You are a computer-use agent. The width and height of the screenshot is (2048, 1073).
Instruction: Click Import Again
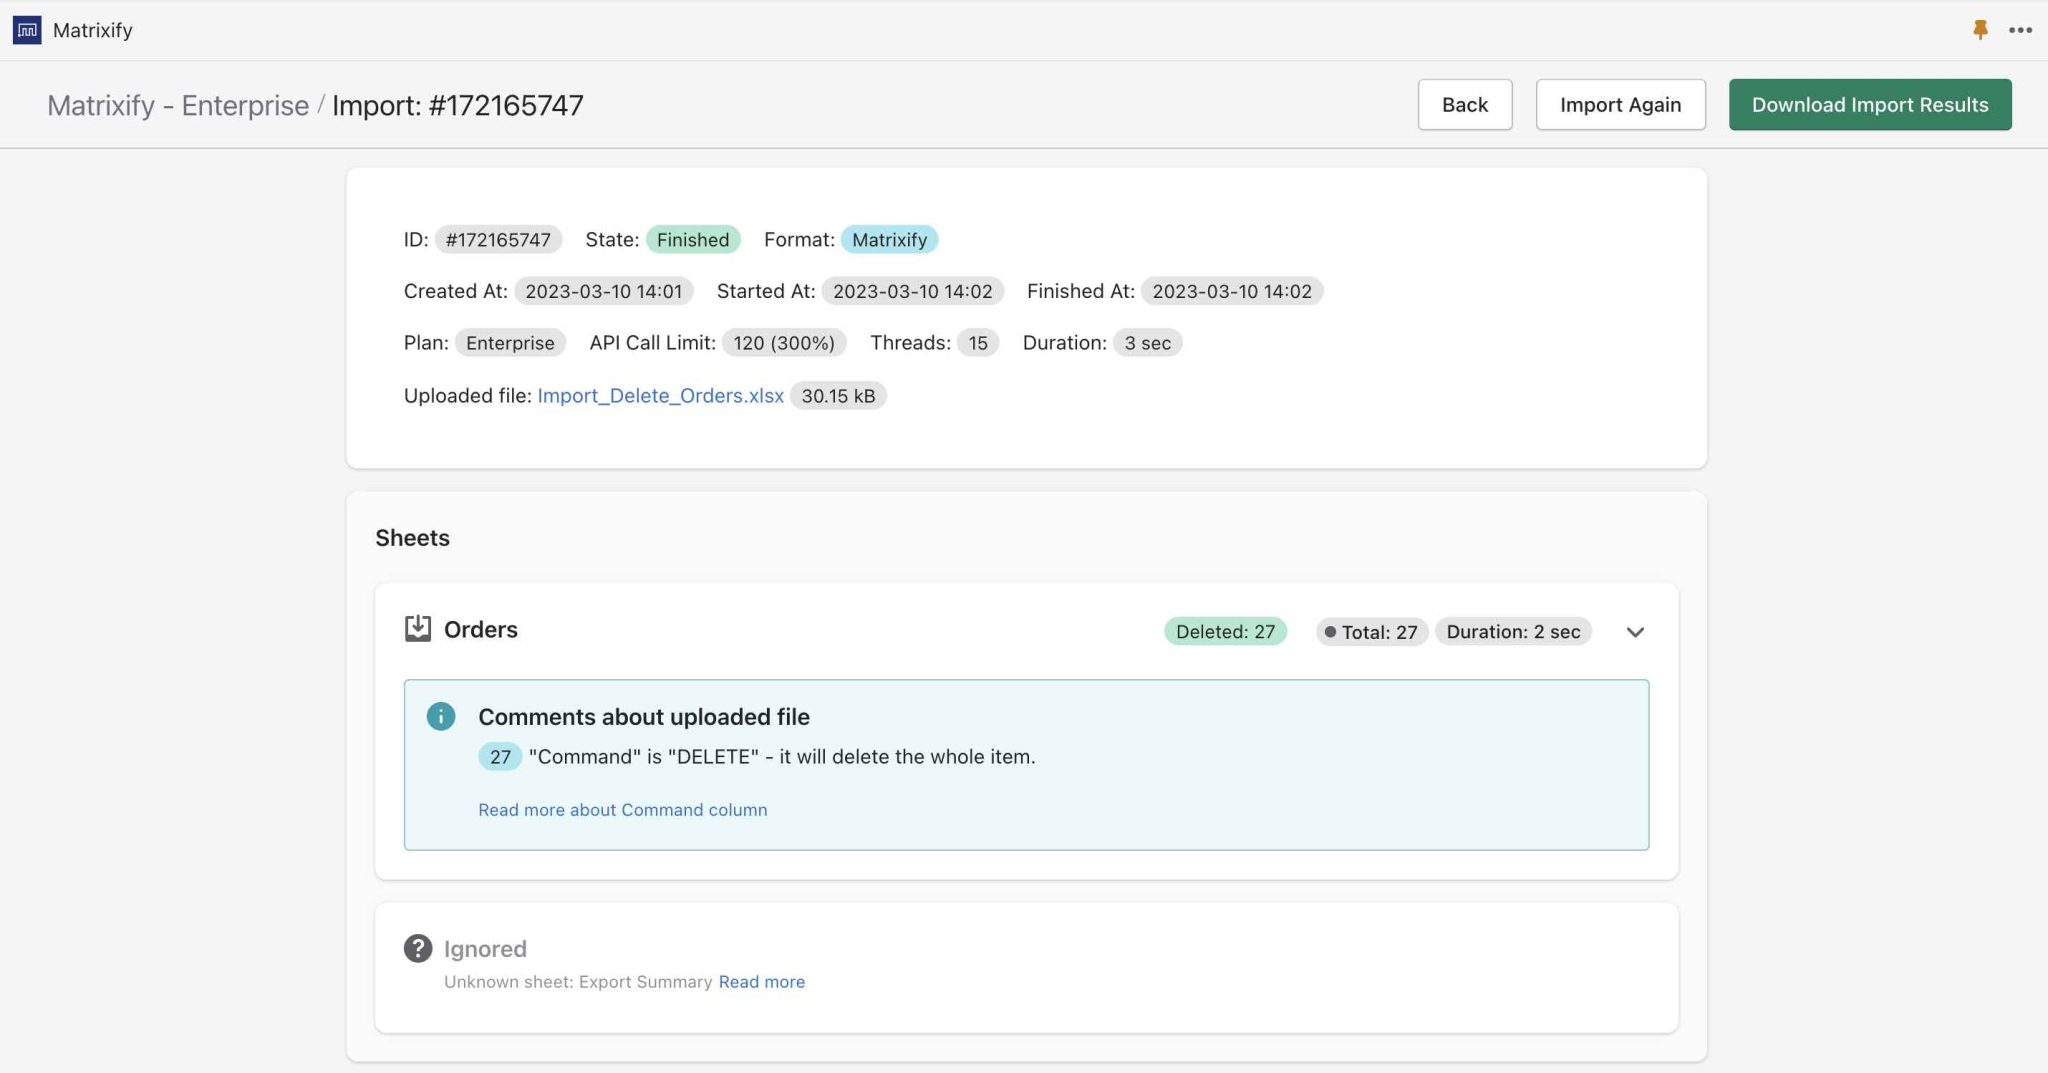(x=1620, y=104)
